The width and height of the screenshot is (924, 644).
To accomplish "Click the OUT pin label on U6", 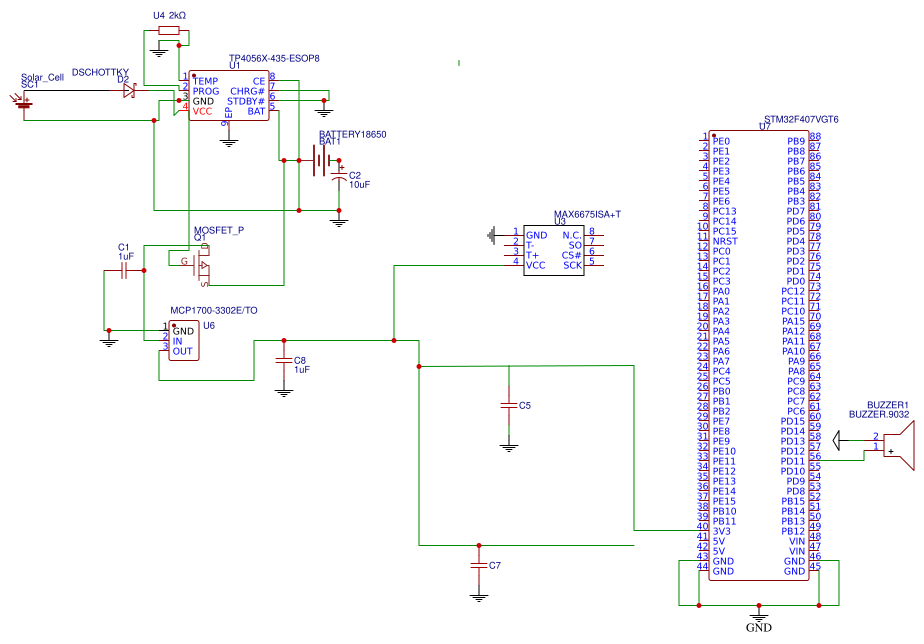I will (183, 351).
